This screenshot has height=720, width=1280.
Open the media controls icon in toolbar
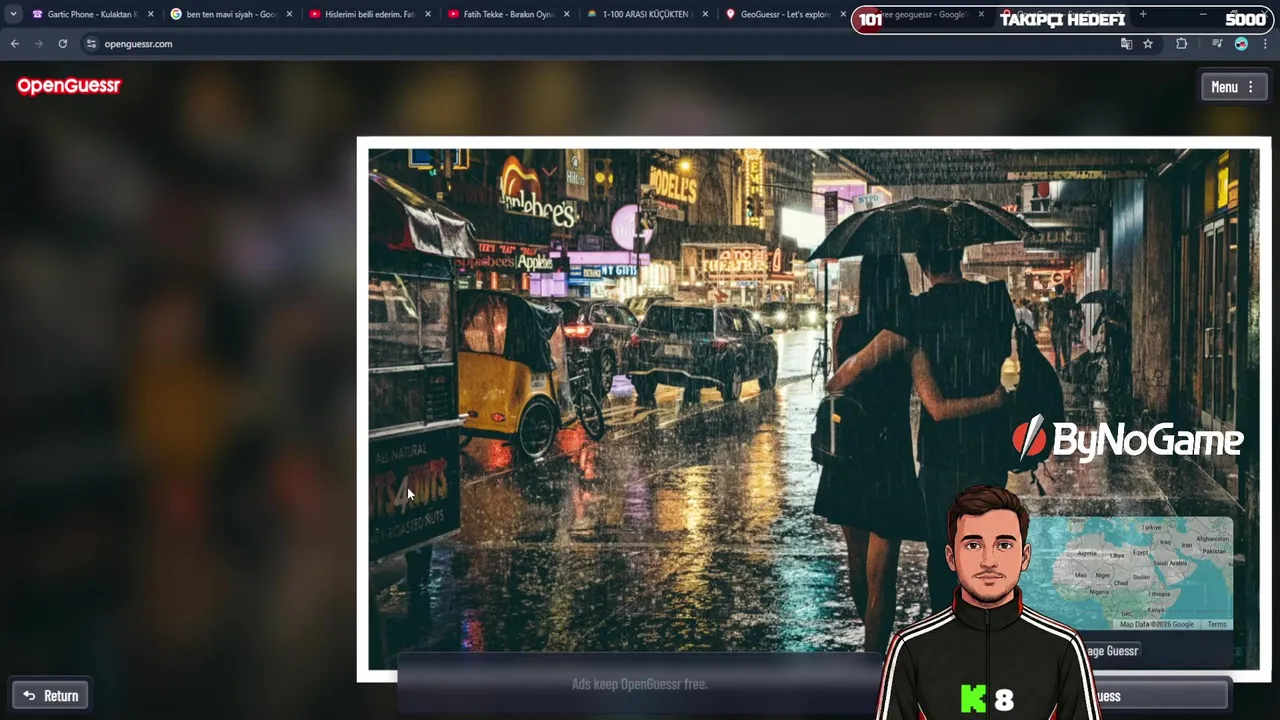[1217, 44]
